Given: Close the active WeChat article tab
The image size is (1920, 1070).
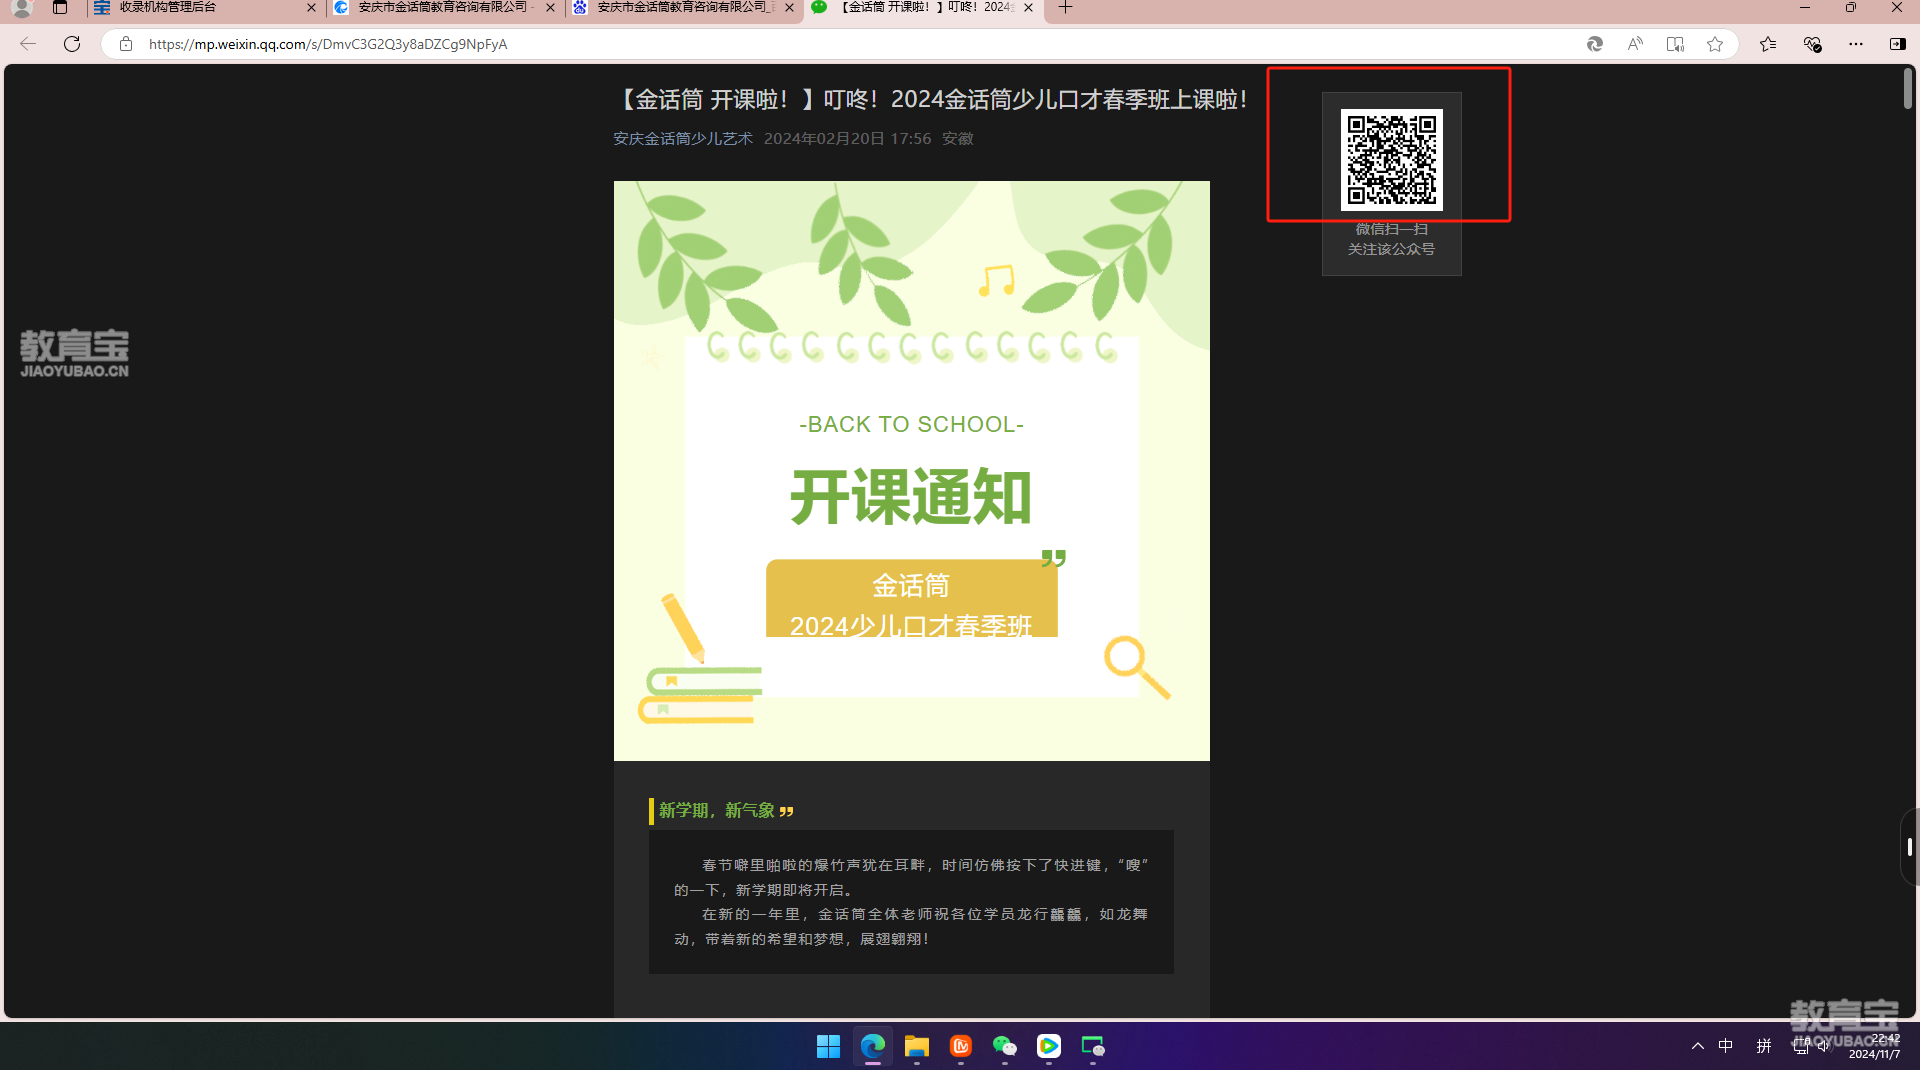Looking at the screenshot, I should (1028, 8).
